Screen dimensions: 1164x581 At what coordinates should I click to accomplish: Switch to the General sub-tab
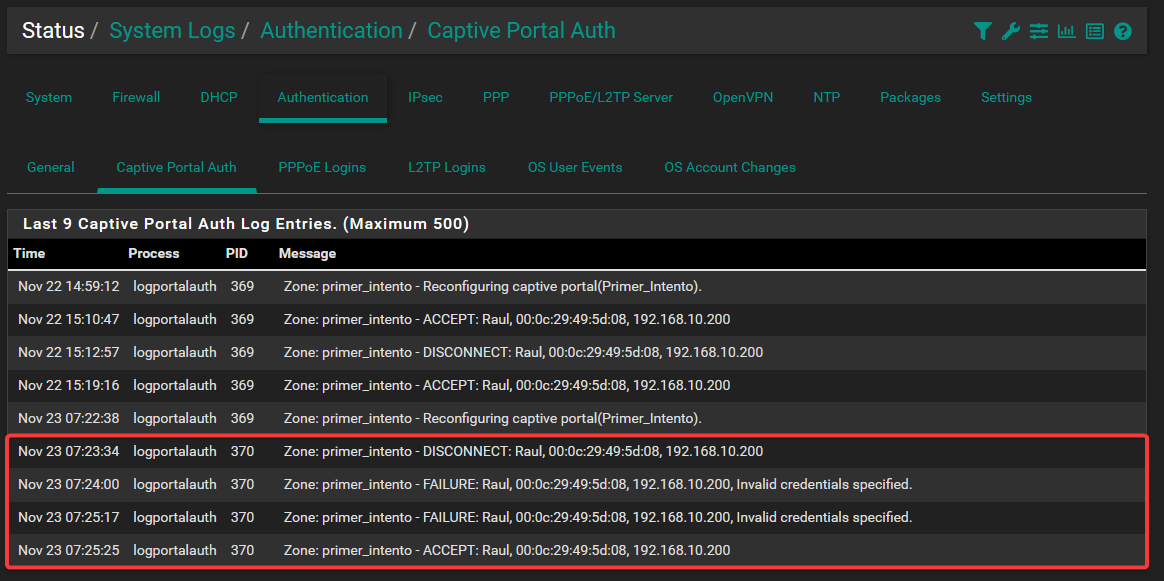(51, 167)
